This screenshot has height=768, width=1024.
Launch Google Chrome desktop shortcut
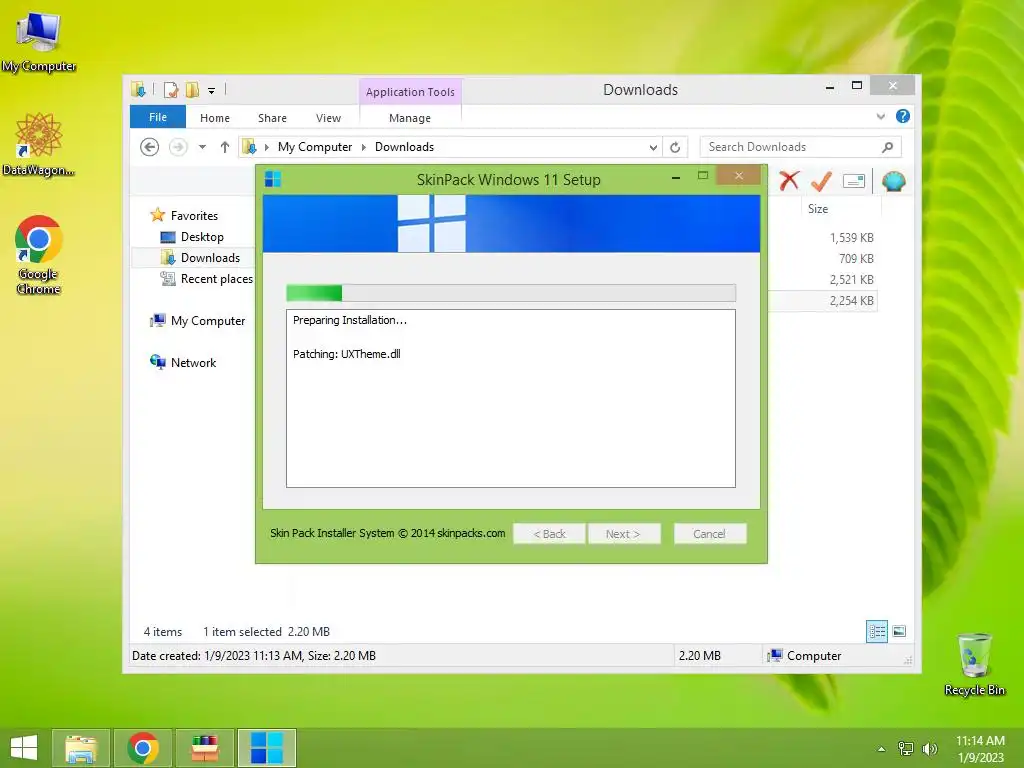39,255
